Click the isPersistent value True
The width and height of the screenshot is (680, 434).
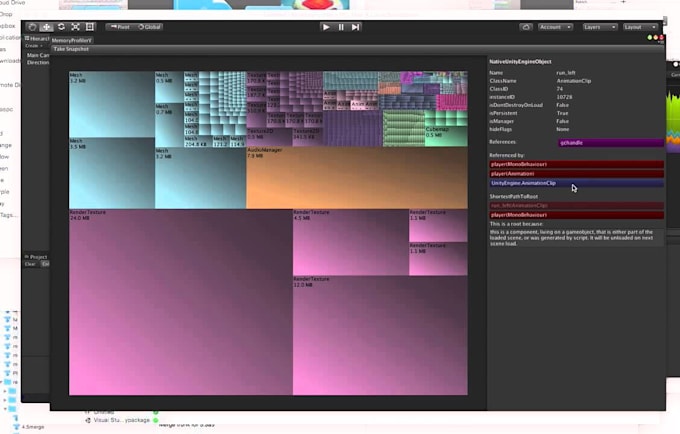point(562,113)
